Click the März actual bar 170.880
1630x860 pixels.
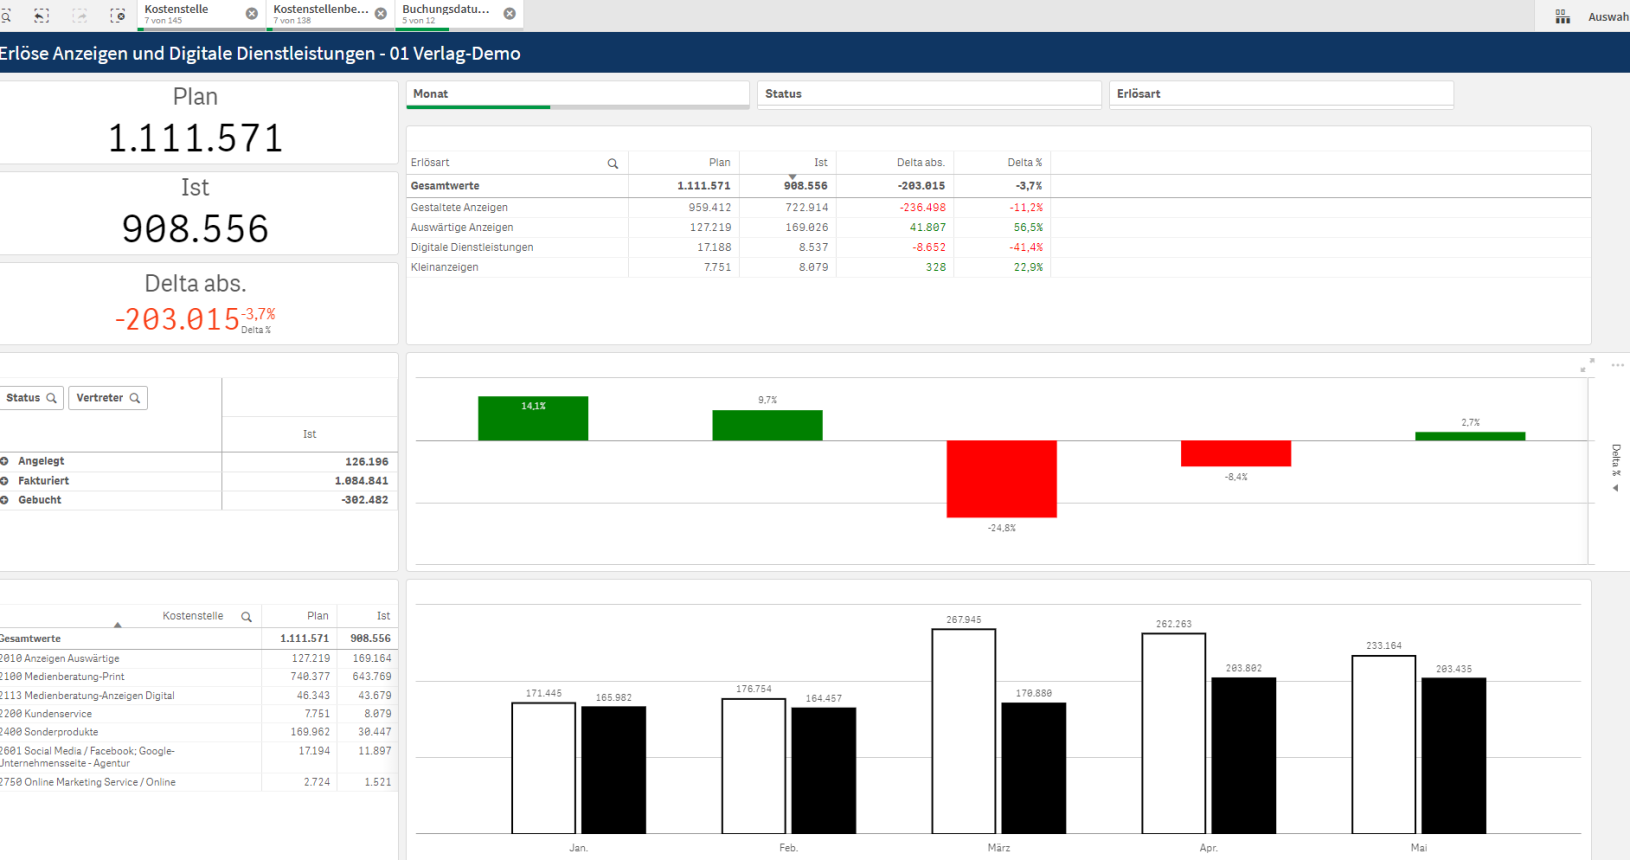coord(1034,768)
